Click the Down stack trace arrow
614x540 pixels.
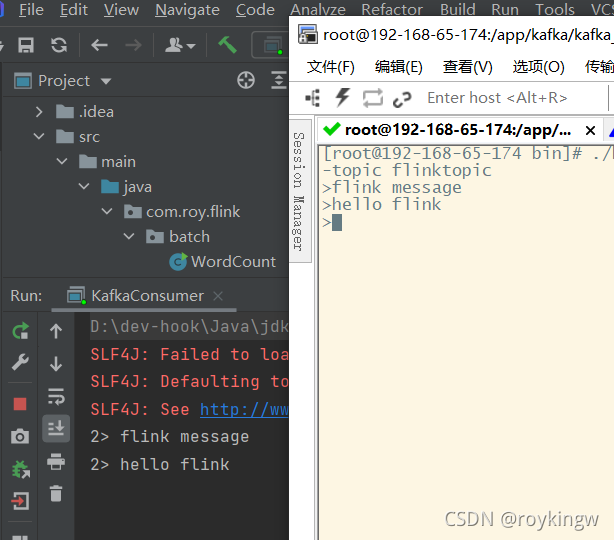56,363
